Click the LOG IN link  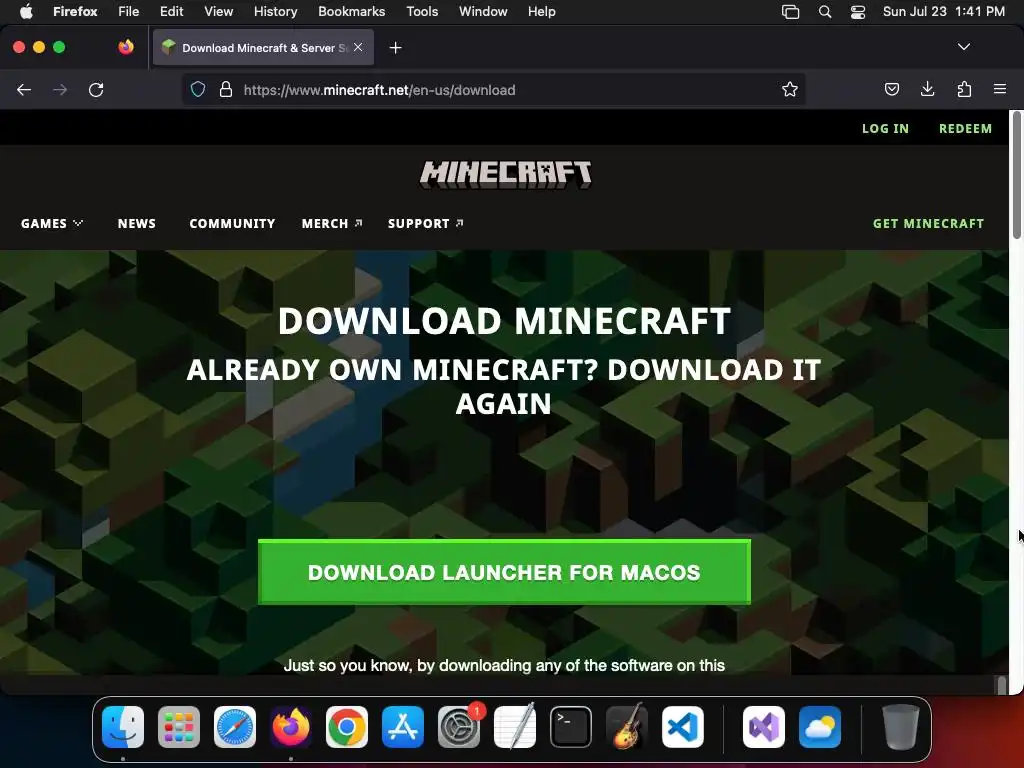click(886, 129)
